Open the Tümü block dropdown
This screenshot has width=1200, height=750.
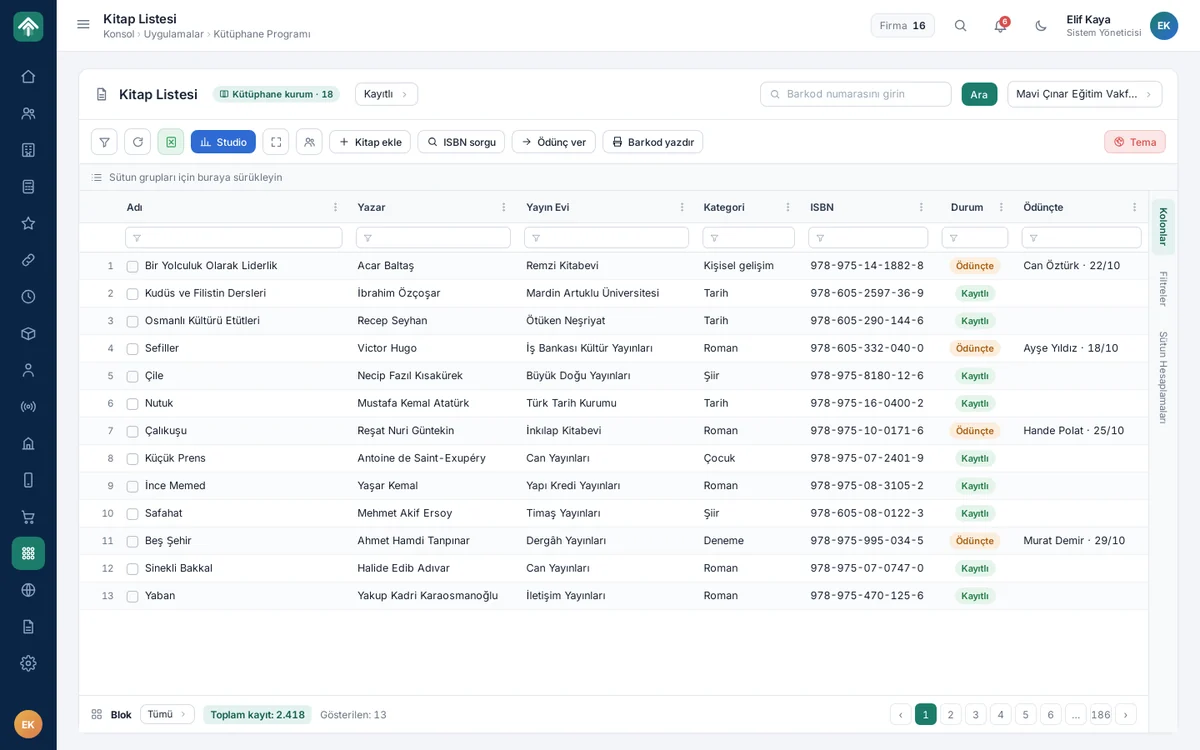167,714
